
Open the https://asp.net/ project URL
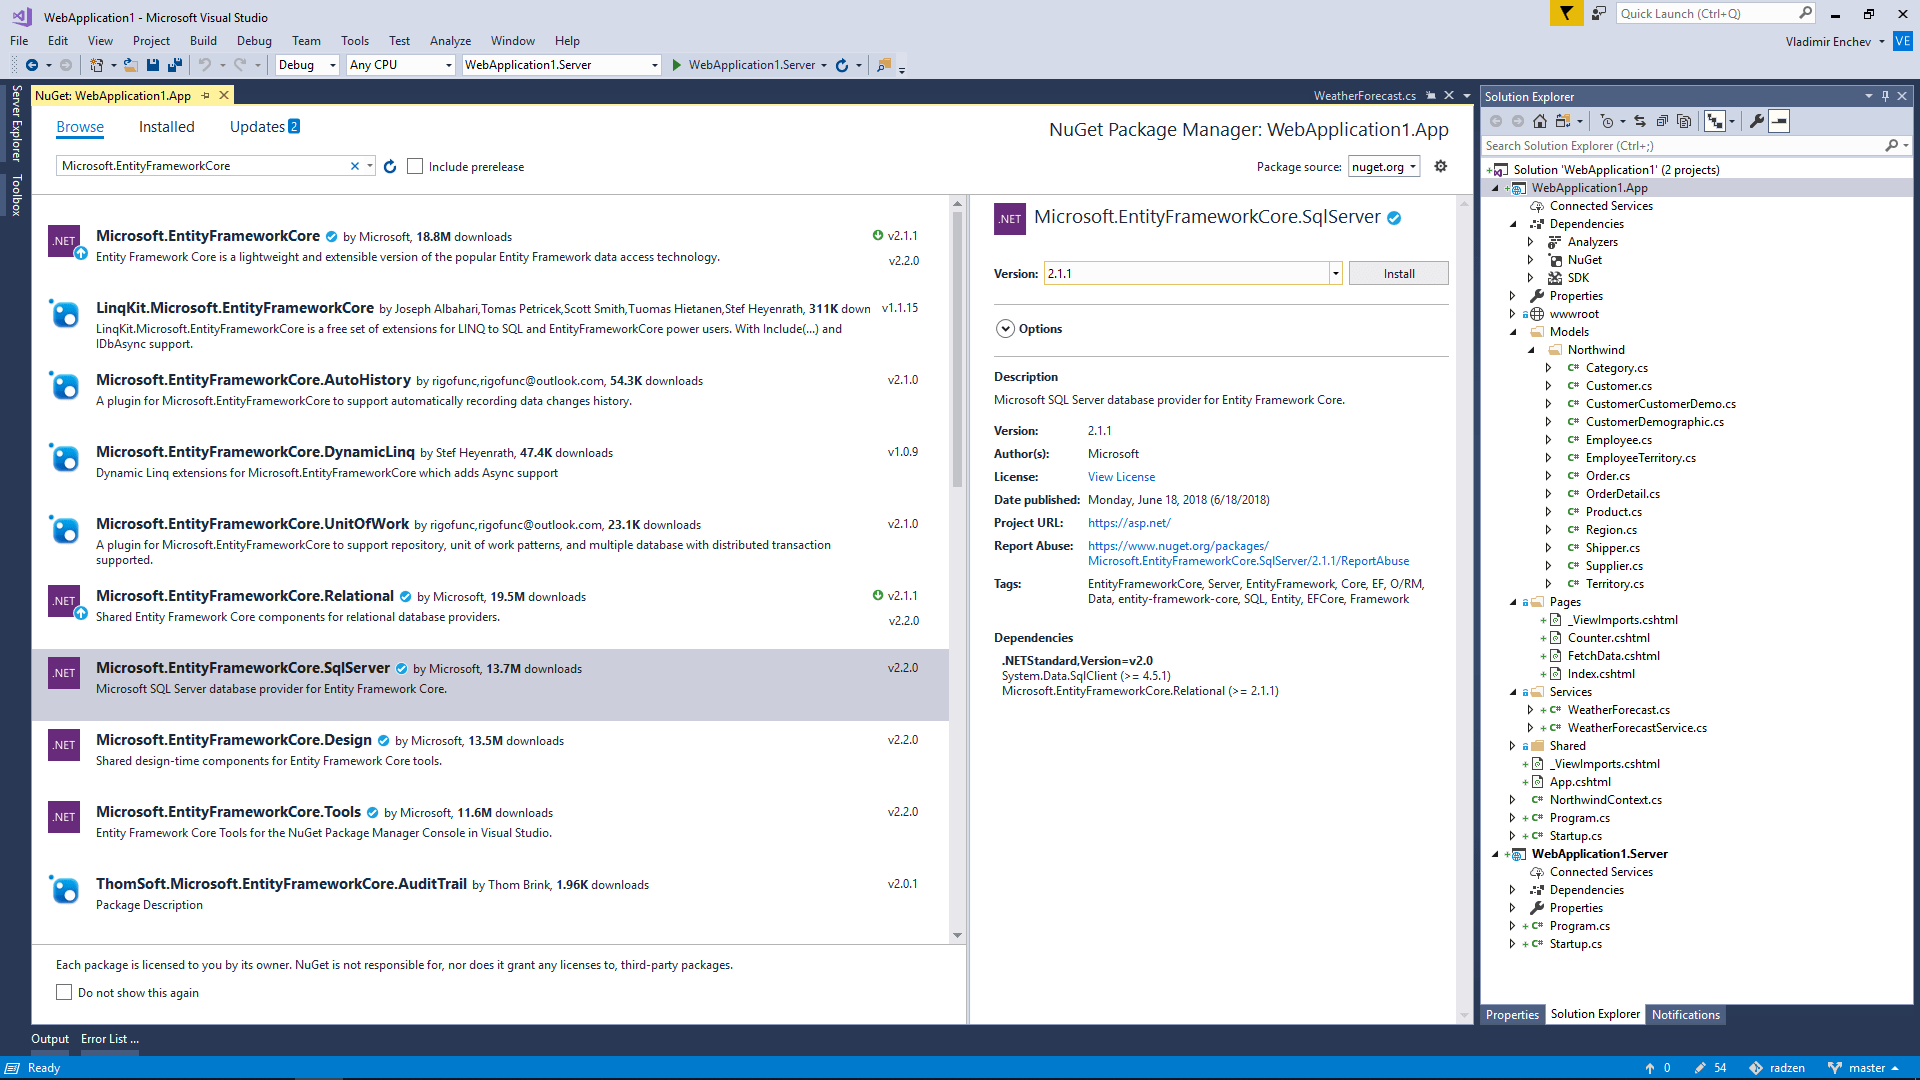click(1129, 523)
